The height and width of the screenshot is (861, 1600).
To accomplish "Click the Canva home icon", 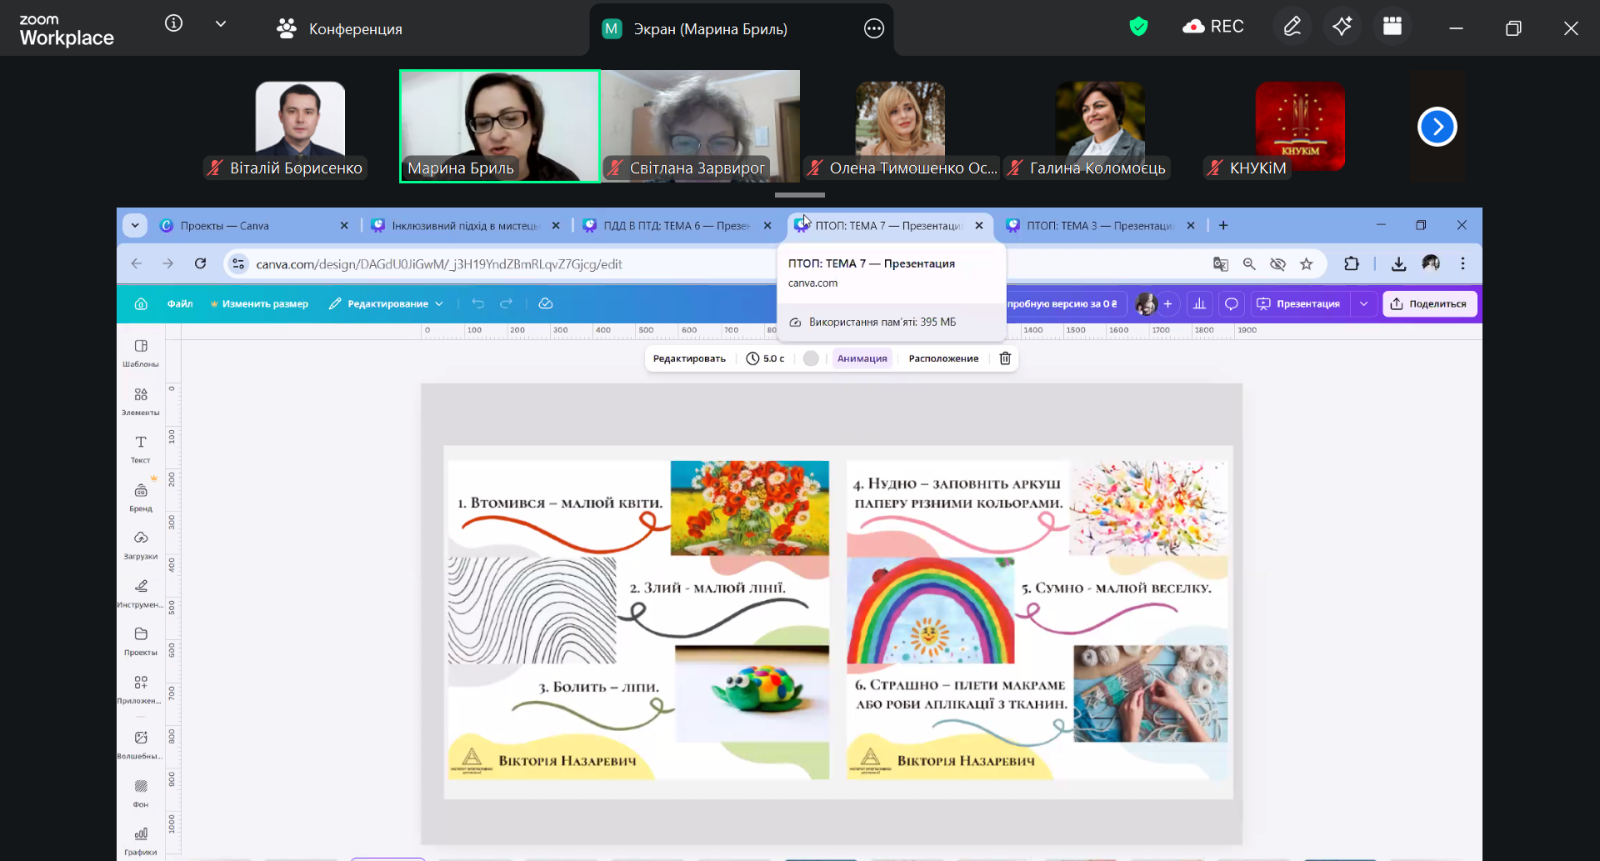I will point(141,304).
